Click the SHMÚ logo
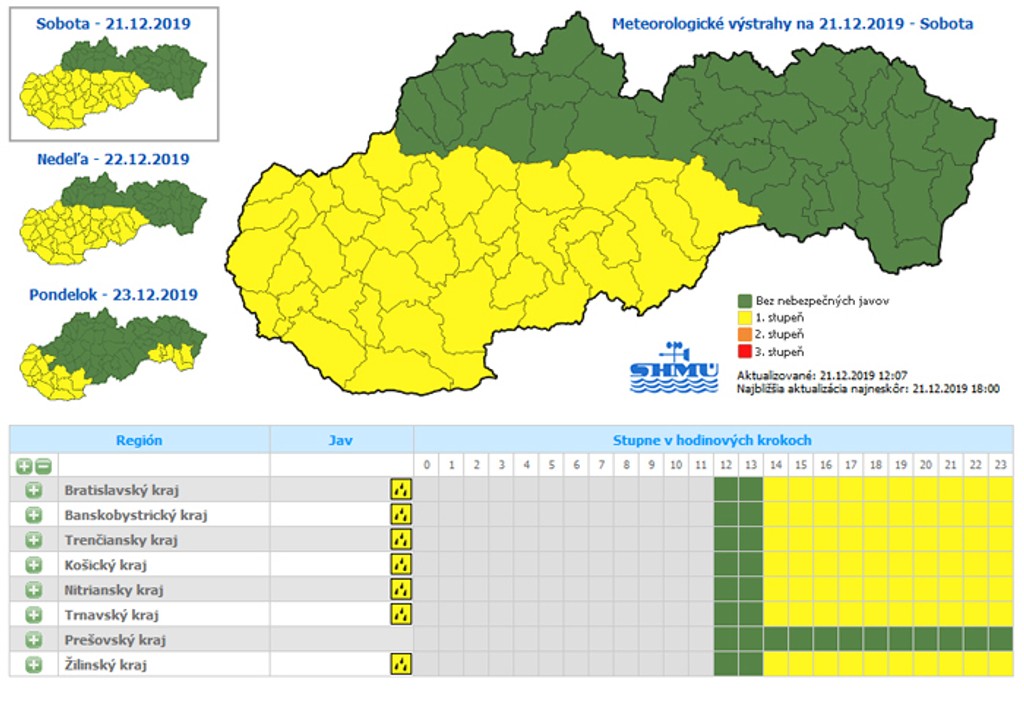 tap(674, 368)
